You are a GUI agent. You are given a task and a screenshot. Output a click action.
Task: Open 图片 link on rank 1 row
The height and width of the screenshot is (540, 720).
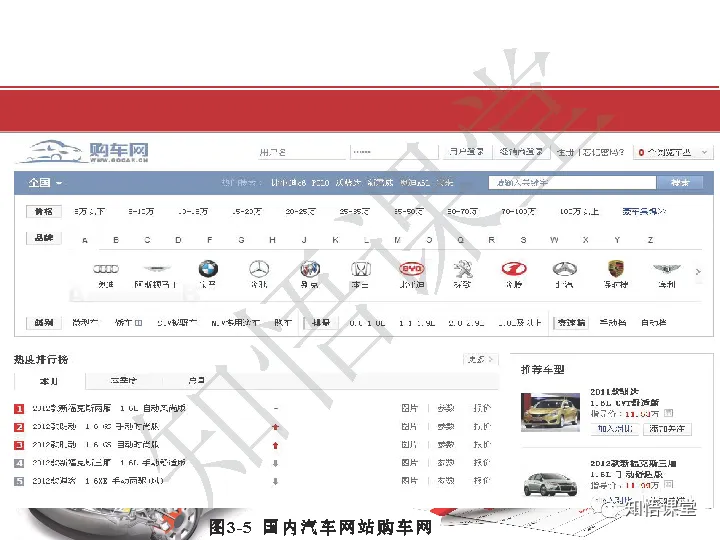click(410, 408)
